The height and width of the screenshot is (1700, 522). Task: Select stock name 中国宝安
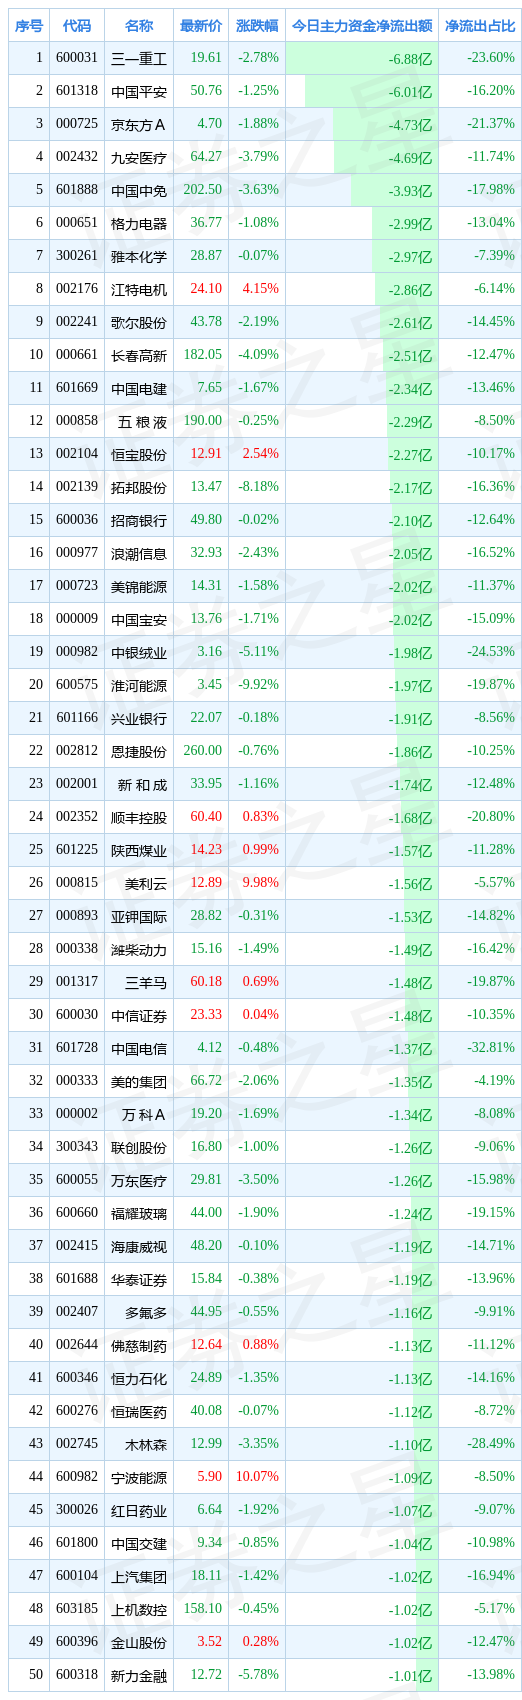click(139, 619)
